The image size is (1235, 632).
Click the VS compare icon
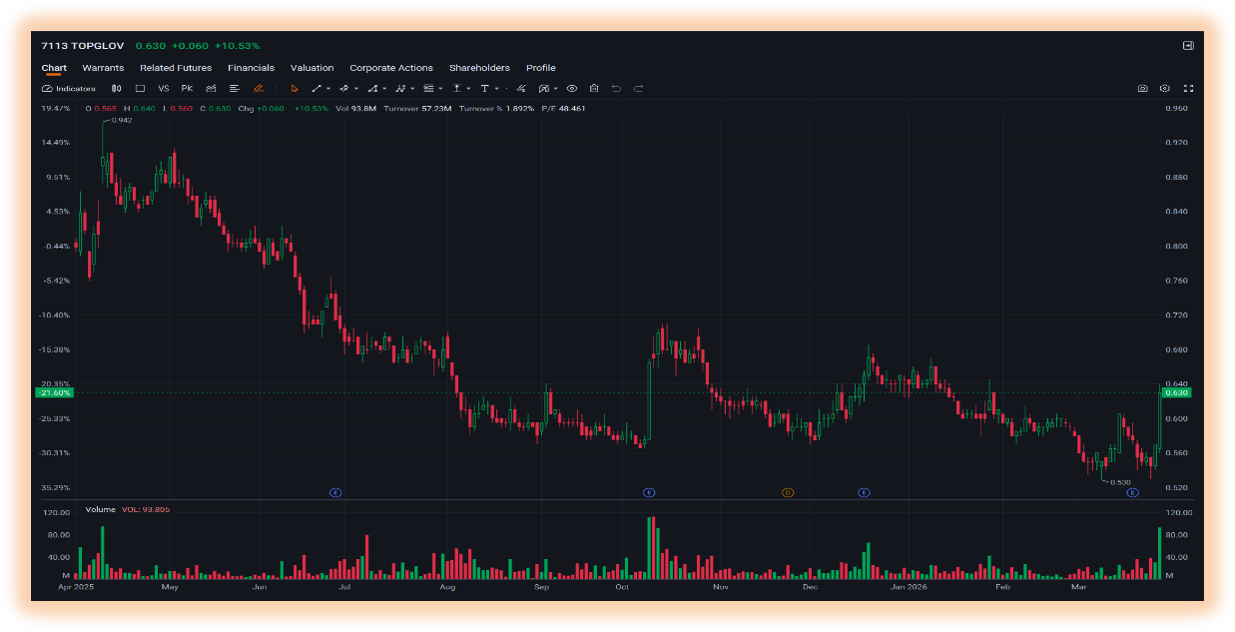point(163,88)
